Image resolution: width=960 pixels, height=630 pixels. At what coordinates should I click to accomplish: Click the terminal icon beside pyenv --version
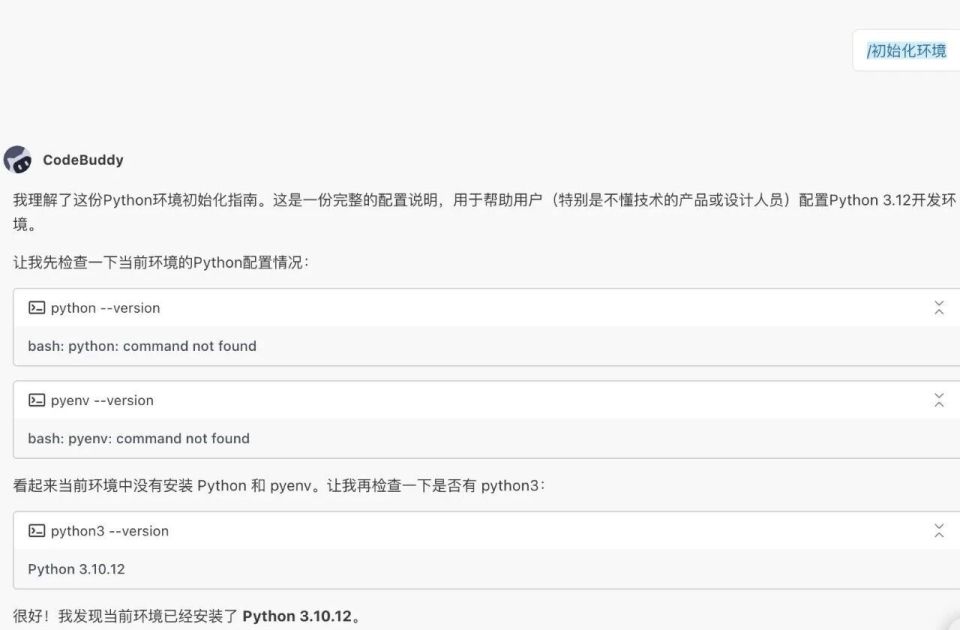[37, 400]
